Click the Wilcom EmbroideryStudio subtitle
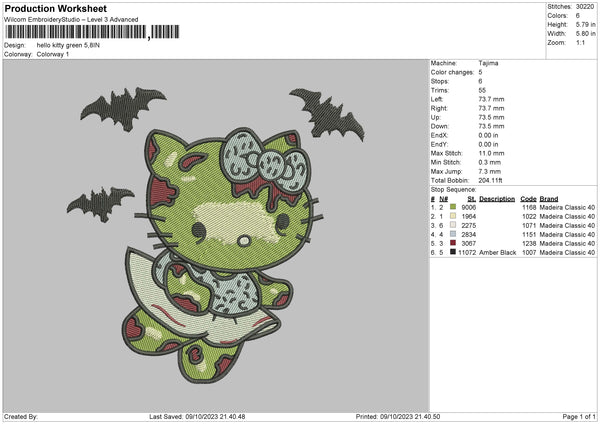 tap(71, 20)
